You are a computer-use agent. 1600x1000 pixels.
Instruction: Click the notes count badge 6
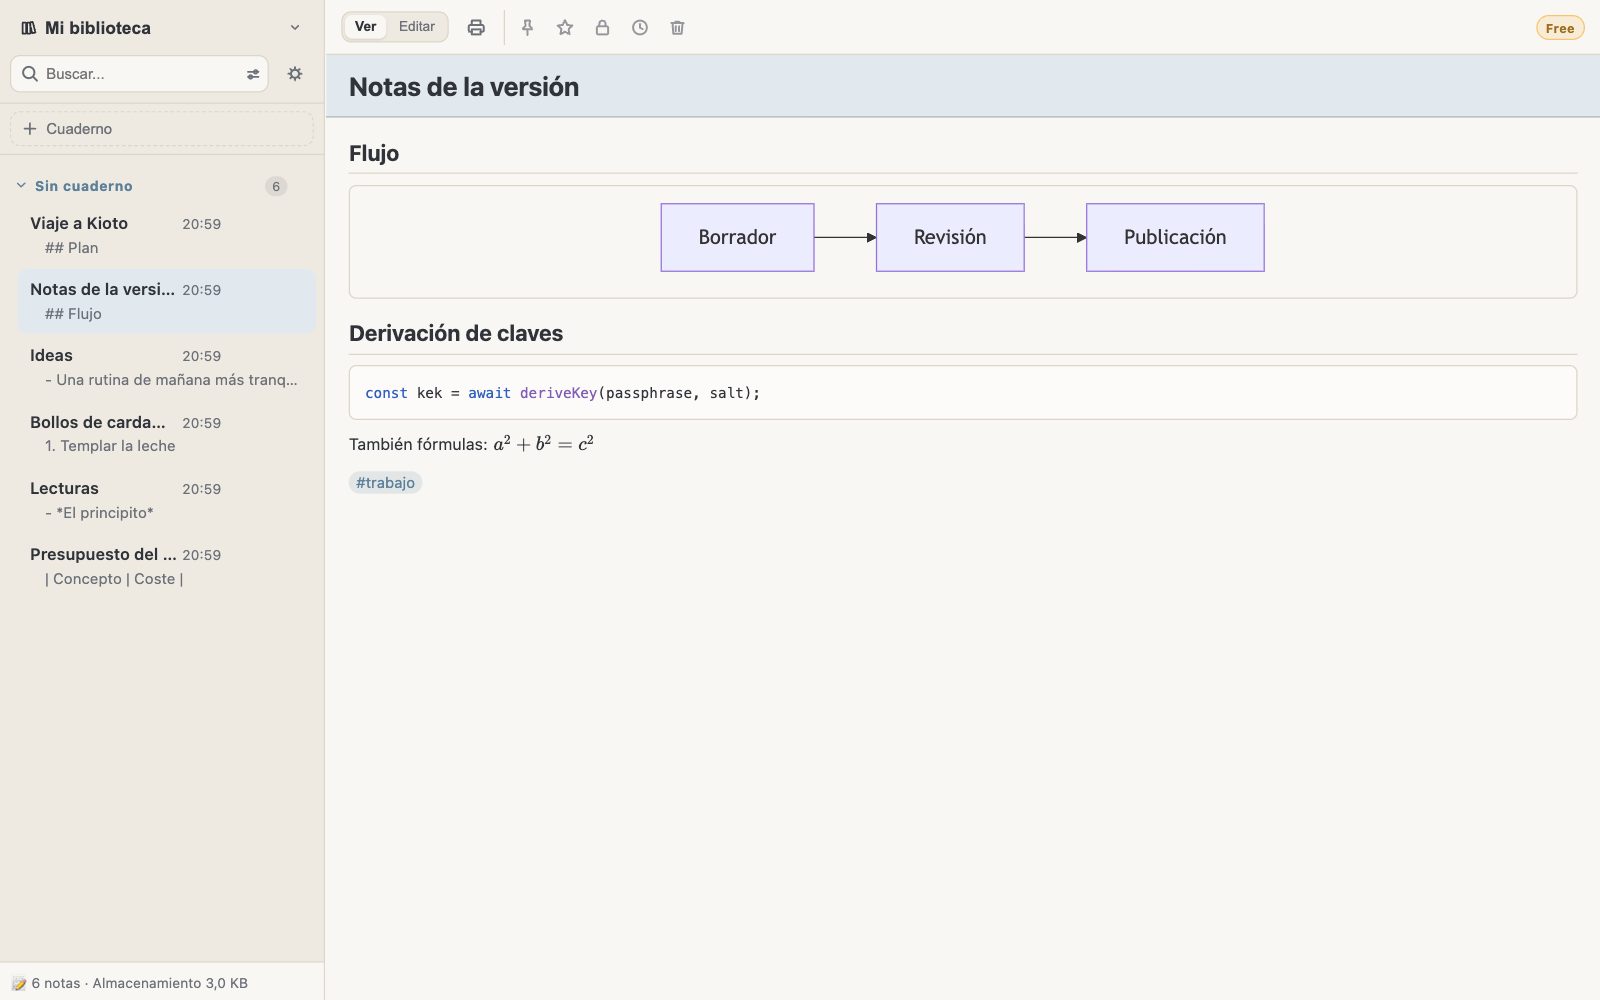click(x=276, y=186)
